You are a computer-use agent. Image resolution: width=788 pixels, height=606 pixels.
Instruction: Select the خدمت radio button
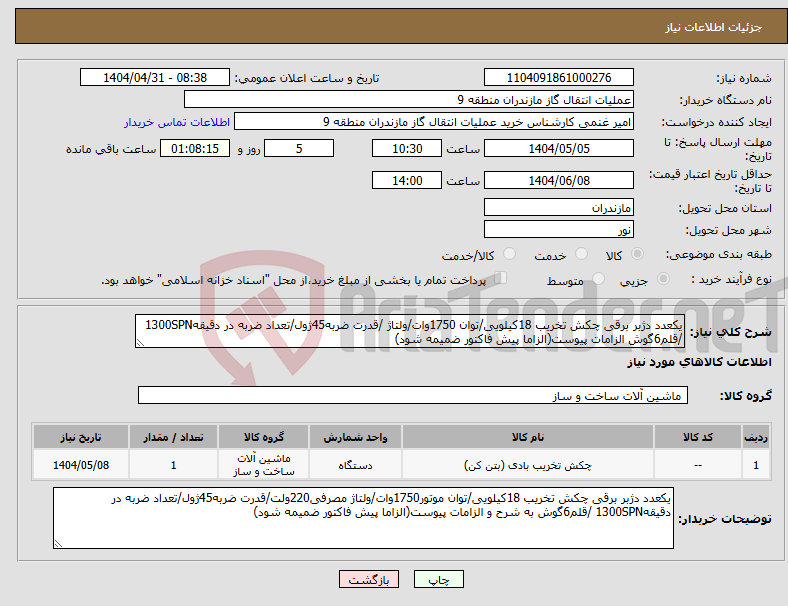581,254
